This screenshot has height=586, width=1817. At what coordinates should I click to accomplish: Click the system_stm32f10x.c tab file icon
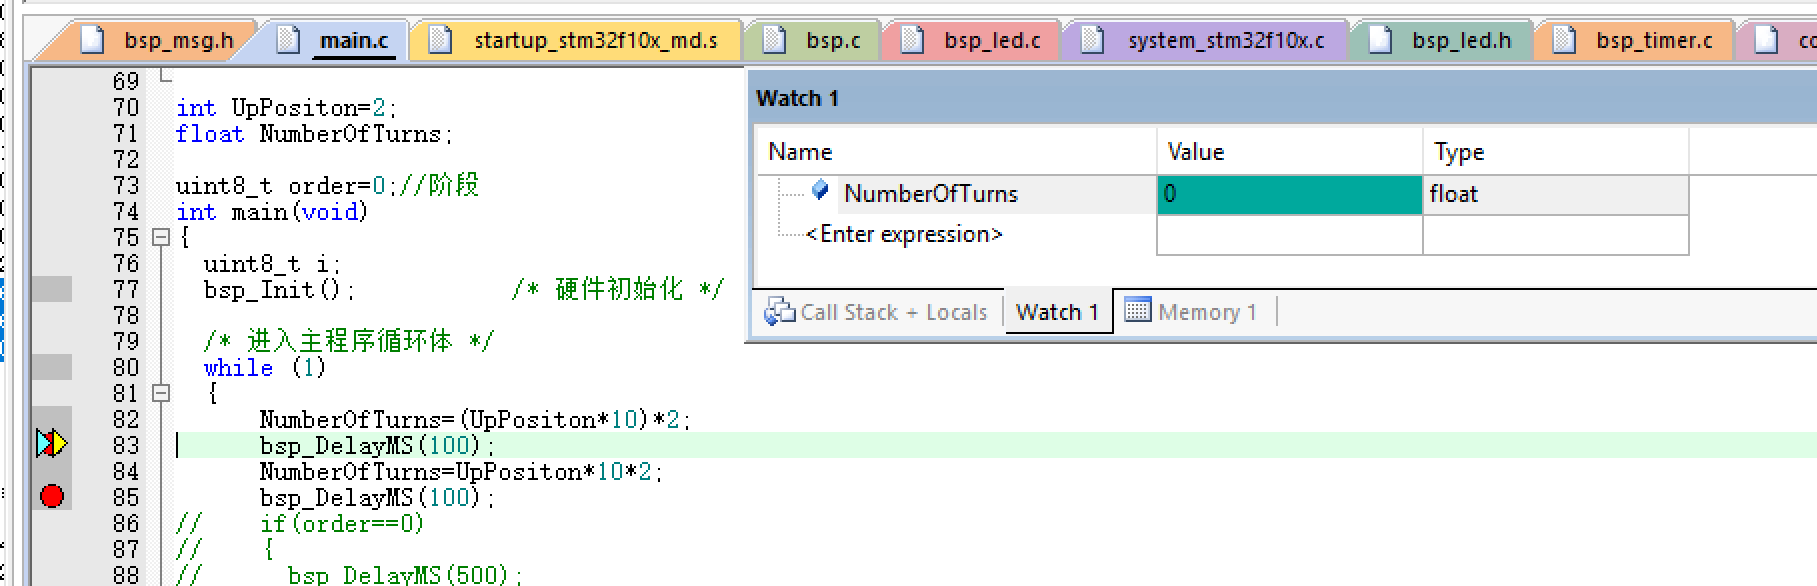(1092, 40)
